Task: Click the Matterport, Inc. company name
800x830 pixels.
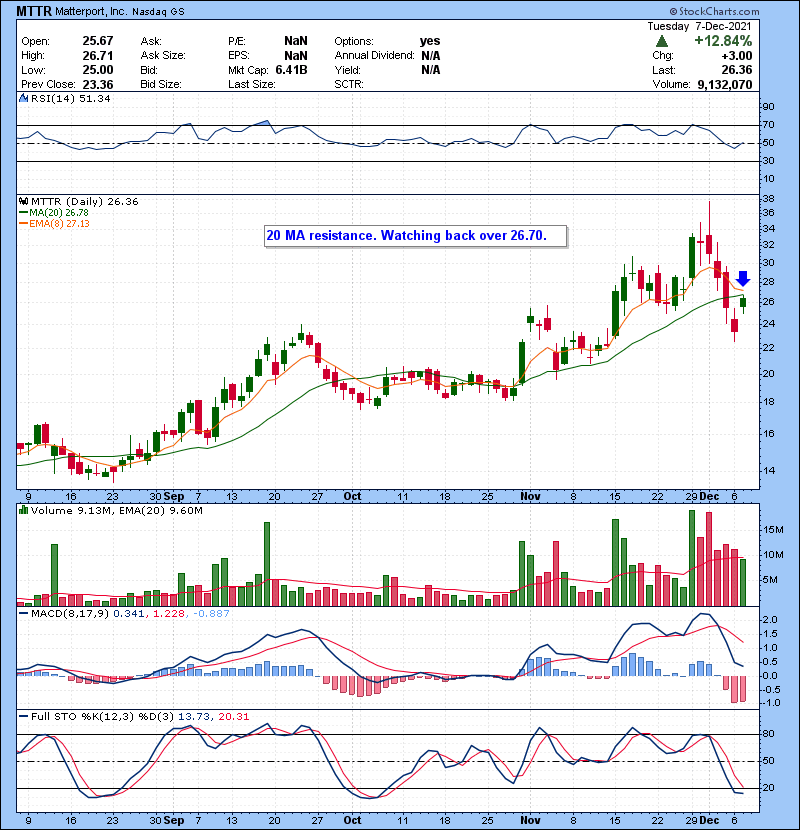Action: 91,12
